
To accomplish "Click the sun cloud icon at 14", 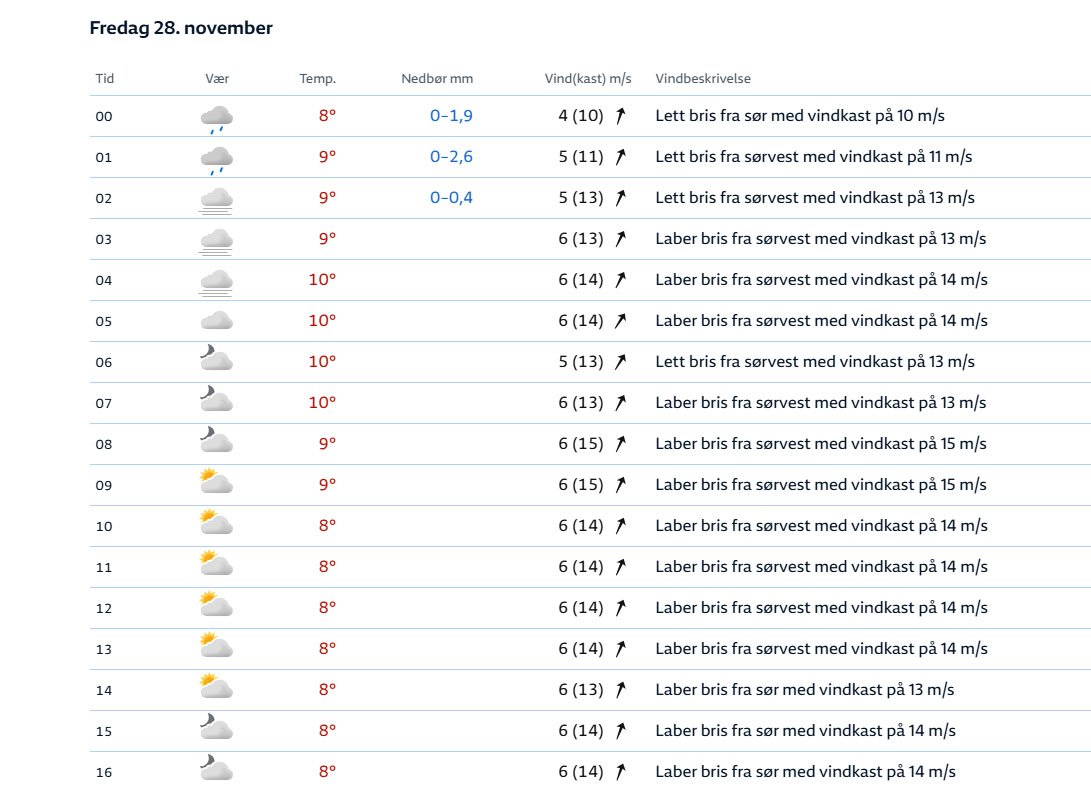I will [x=216, y=688].
